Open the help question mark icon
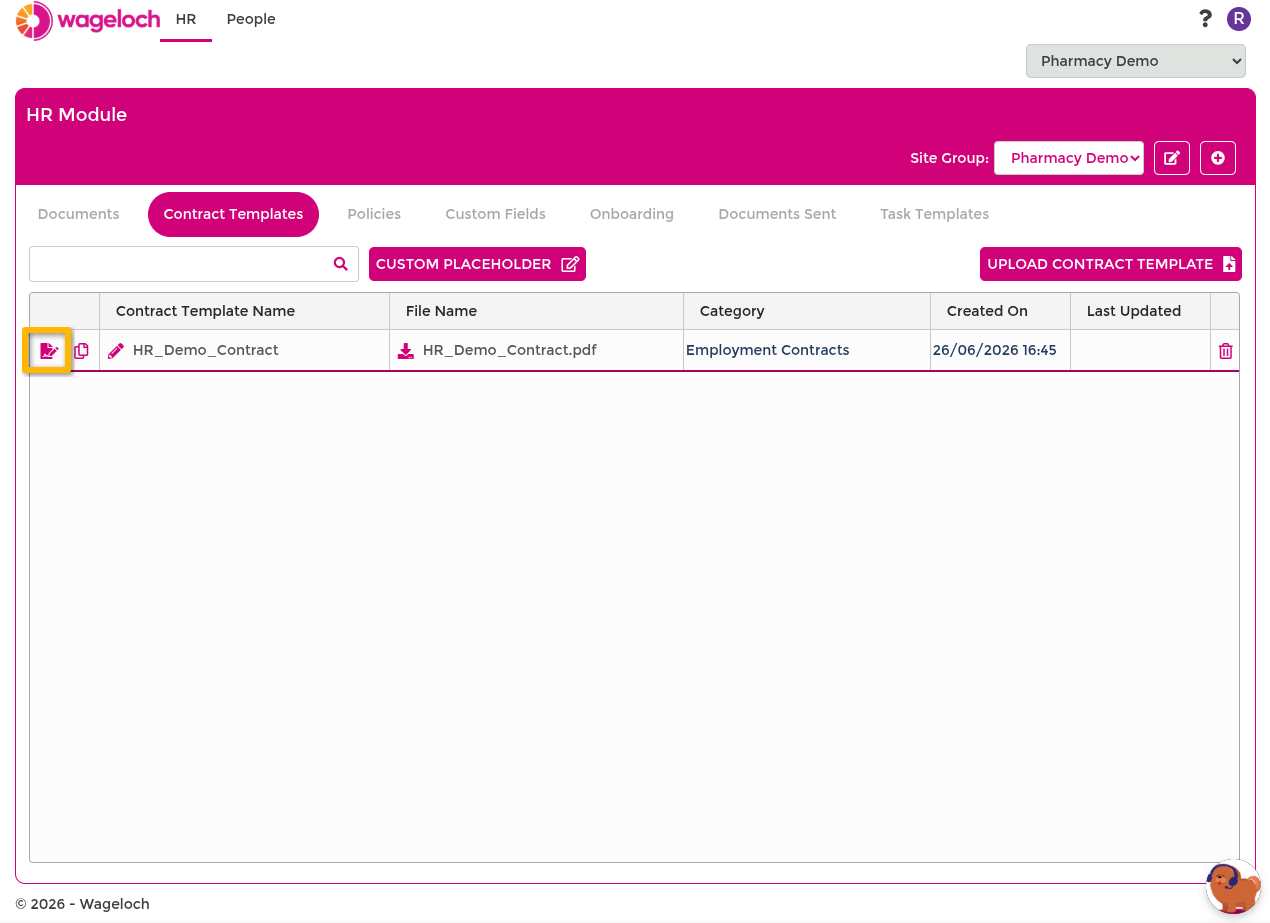This screenshot has width=1270, height=923. 1205,19
